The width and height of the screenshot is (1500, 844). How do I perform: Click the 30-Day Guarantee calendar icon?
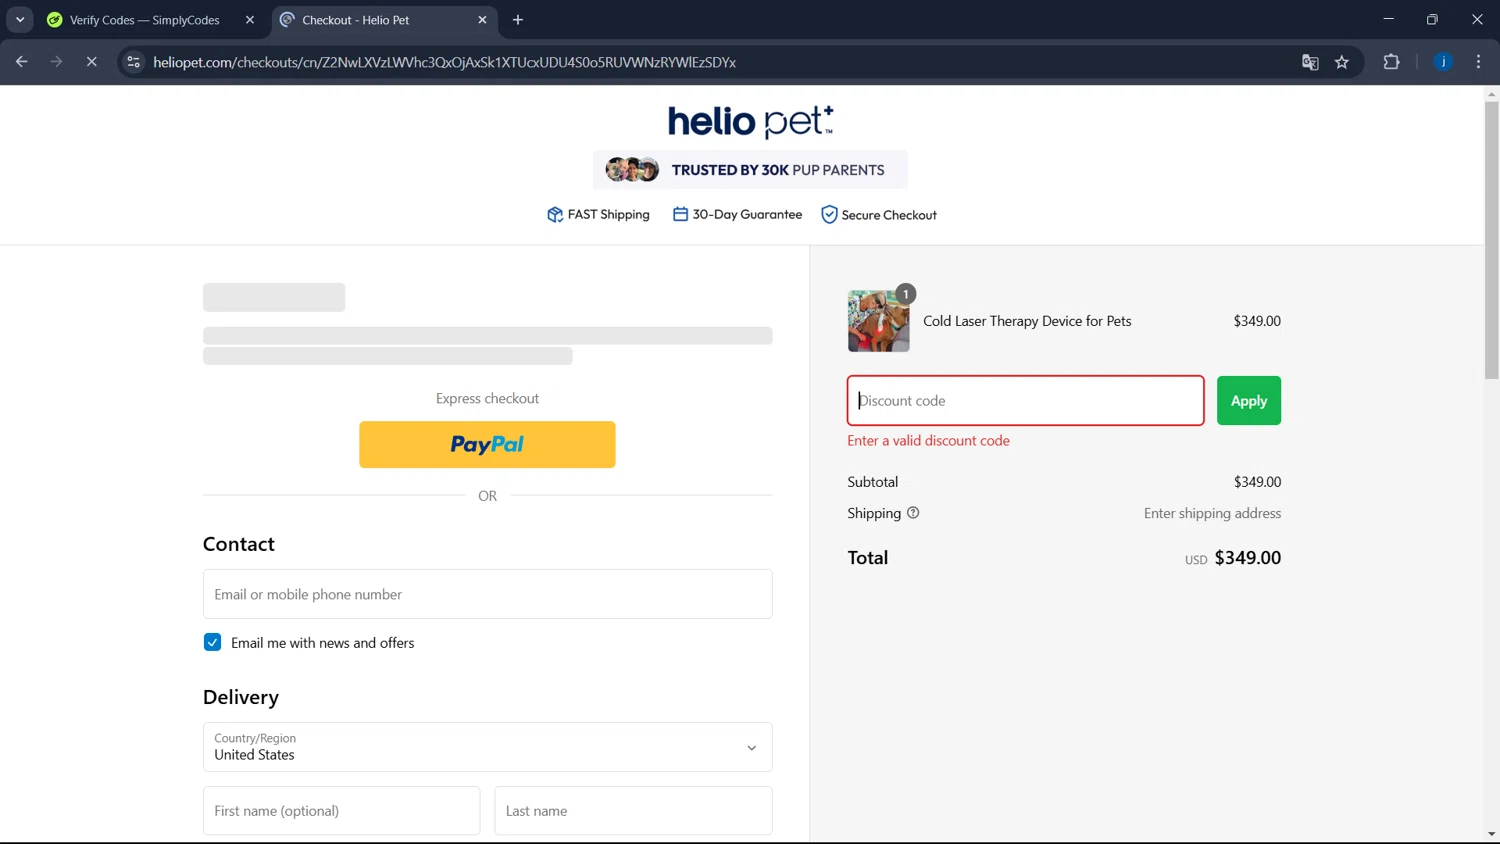coord(680,214)
